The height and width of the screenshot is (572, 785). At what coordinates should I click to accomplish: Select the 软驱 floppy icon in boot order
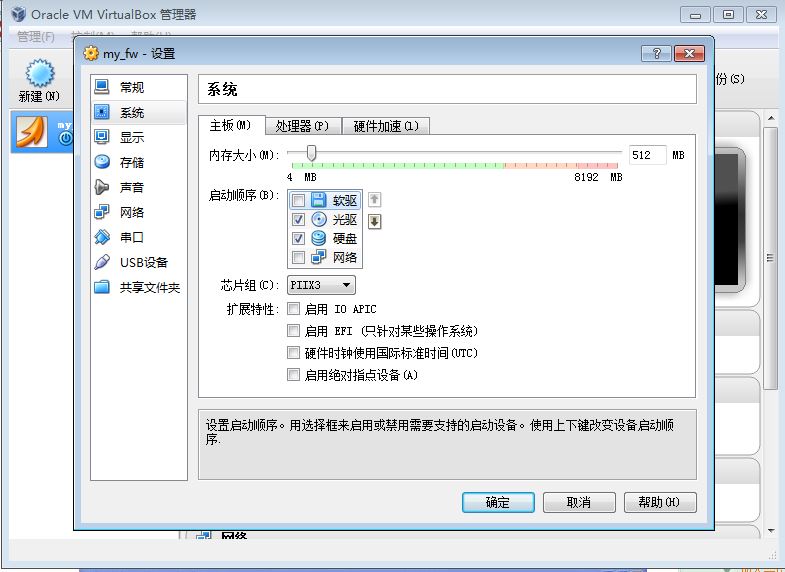[319, 200]
